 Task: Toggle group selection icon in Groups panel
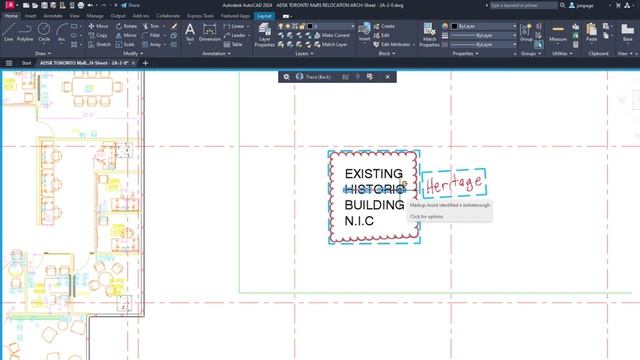(539, 44)
